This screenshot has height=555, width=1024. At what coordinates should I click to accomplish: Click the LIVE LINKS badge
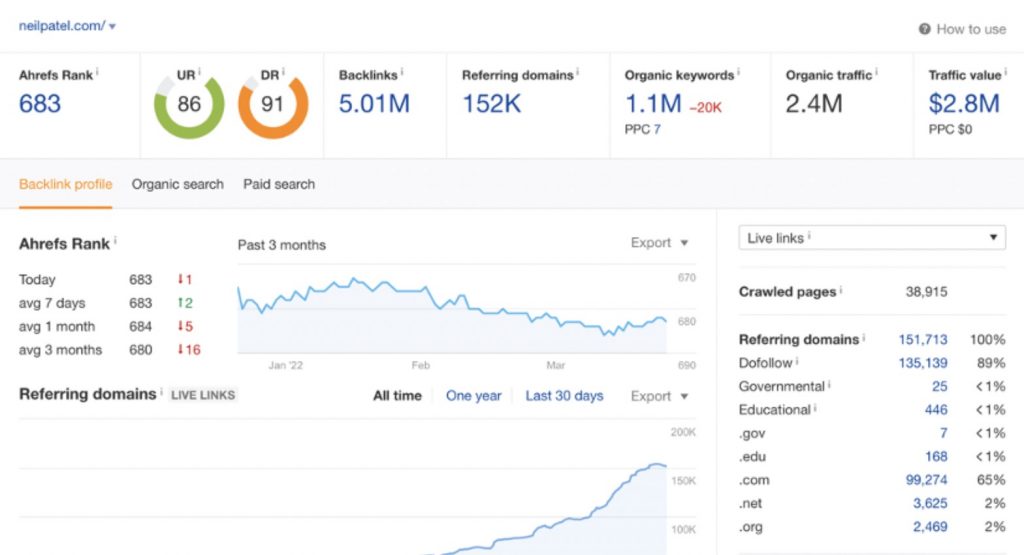[203, 395]
